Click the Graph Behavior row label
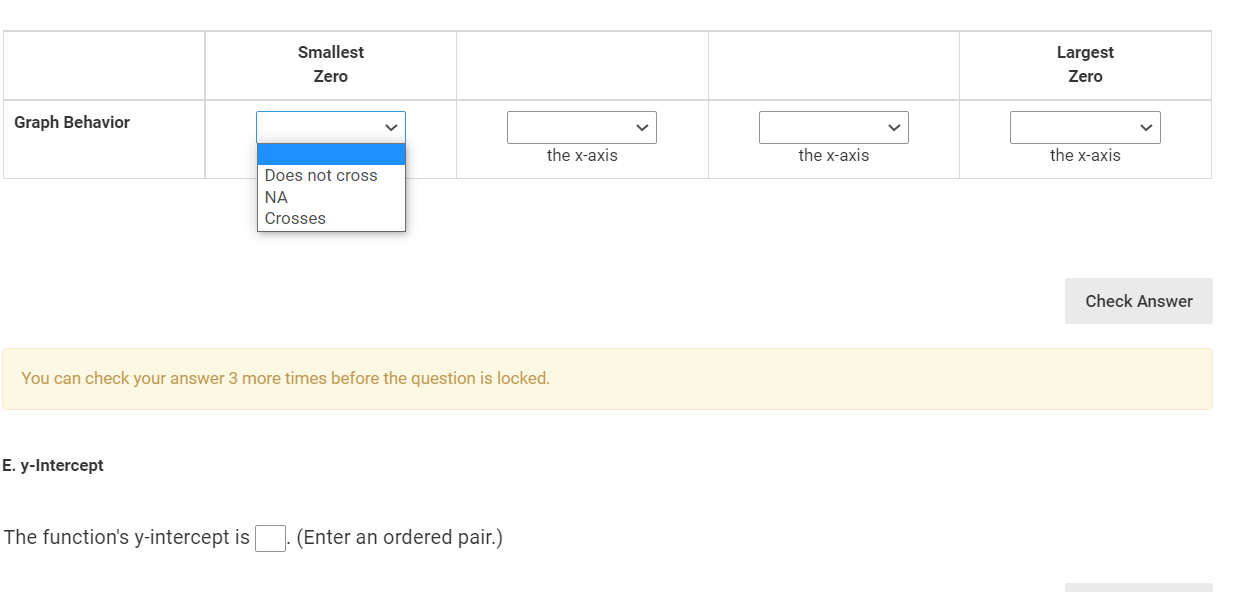The height and width of the screenshot is (592, 1236). pos(71,122)
